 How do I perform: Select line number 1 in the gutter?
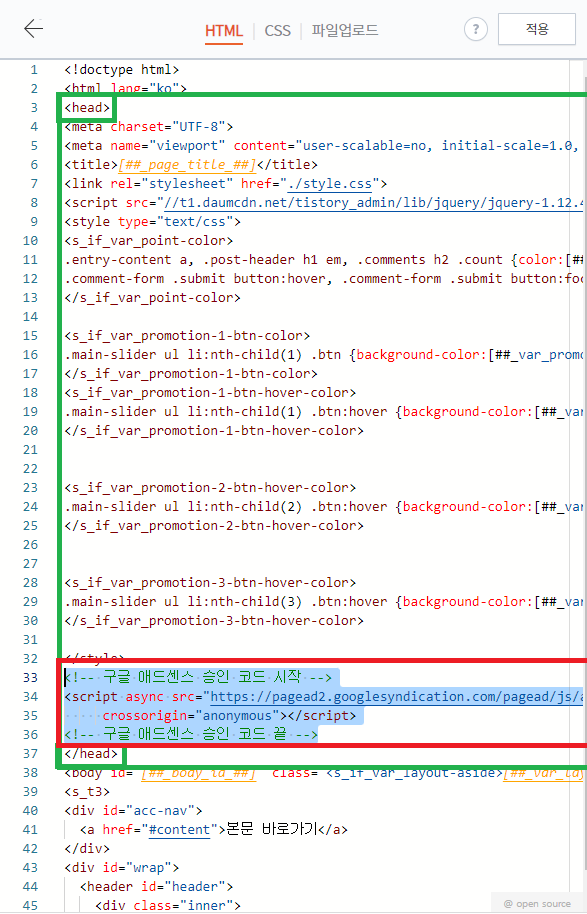[x=34, y=70]
